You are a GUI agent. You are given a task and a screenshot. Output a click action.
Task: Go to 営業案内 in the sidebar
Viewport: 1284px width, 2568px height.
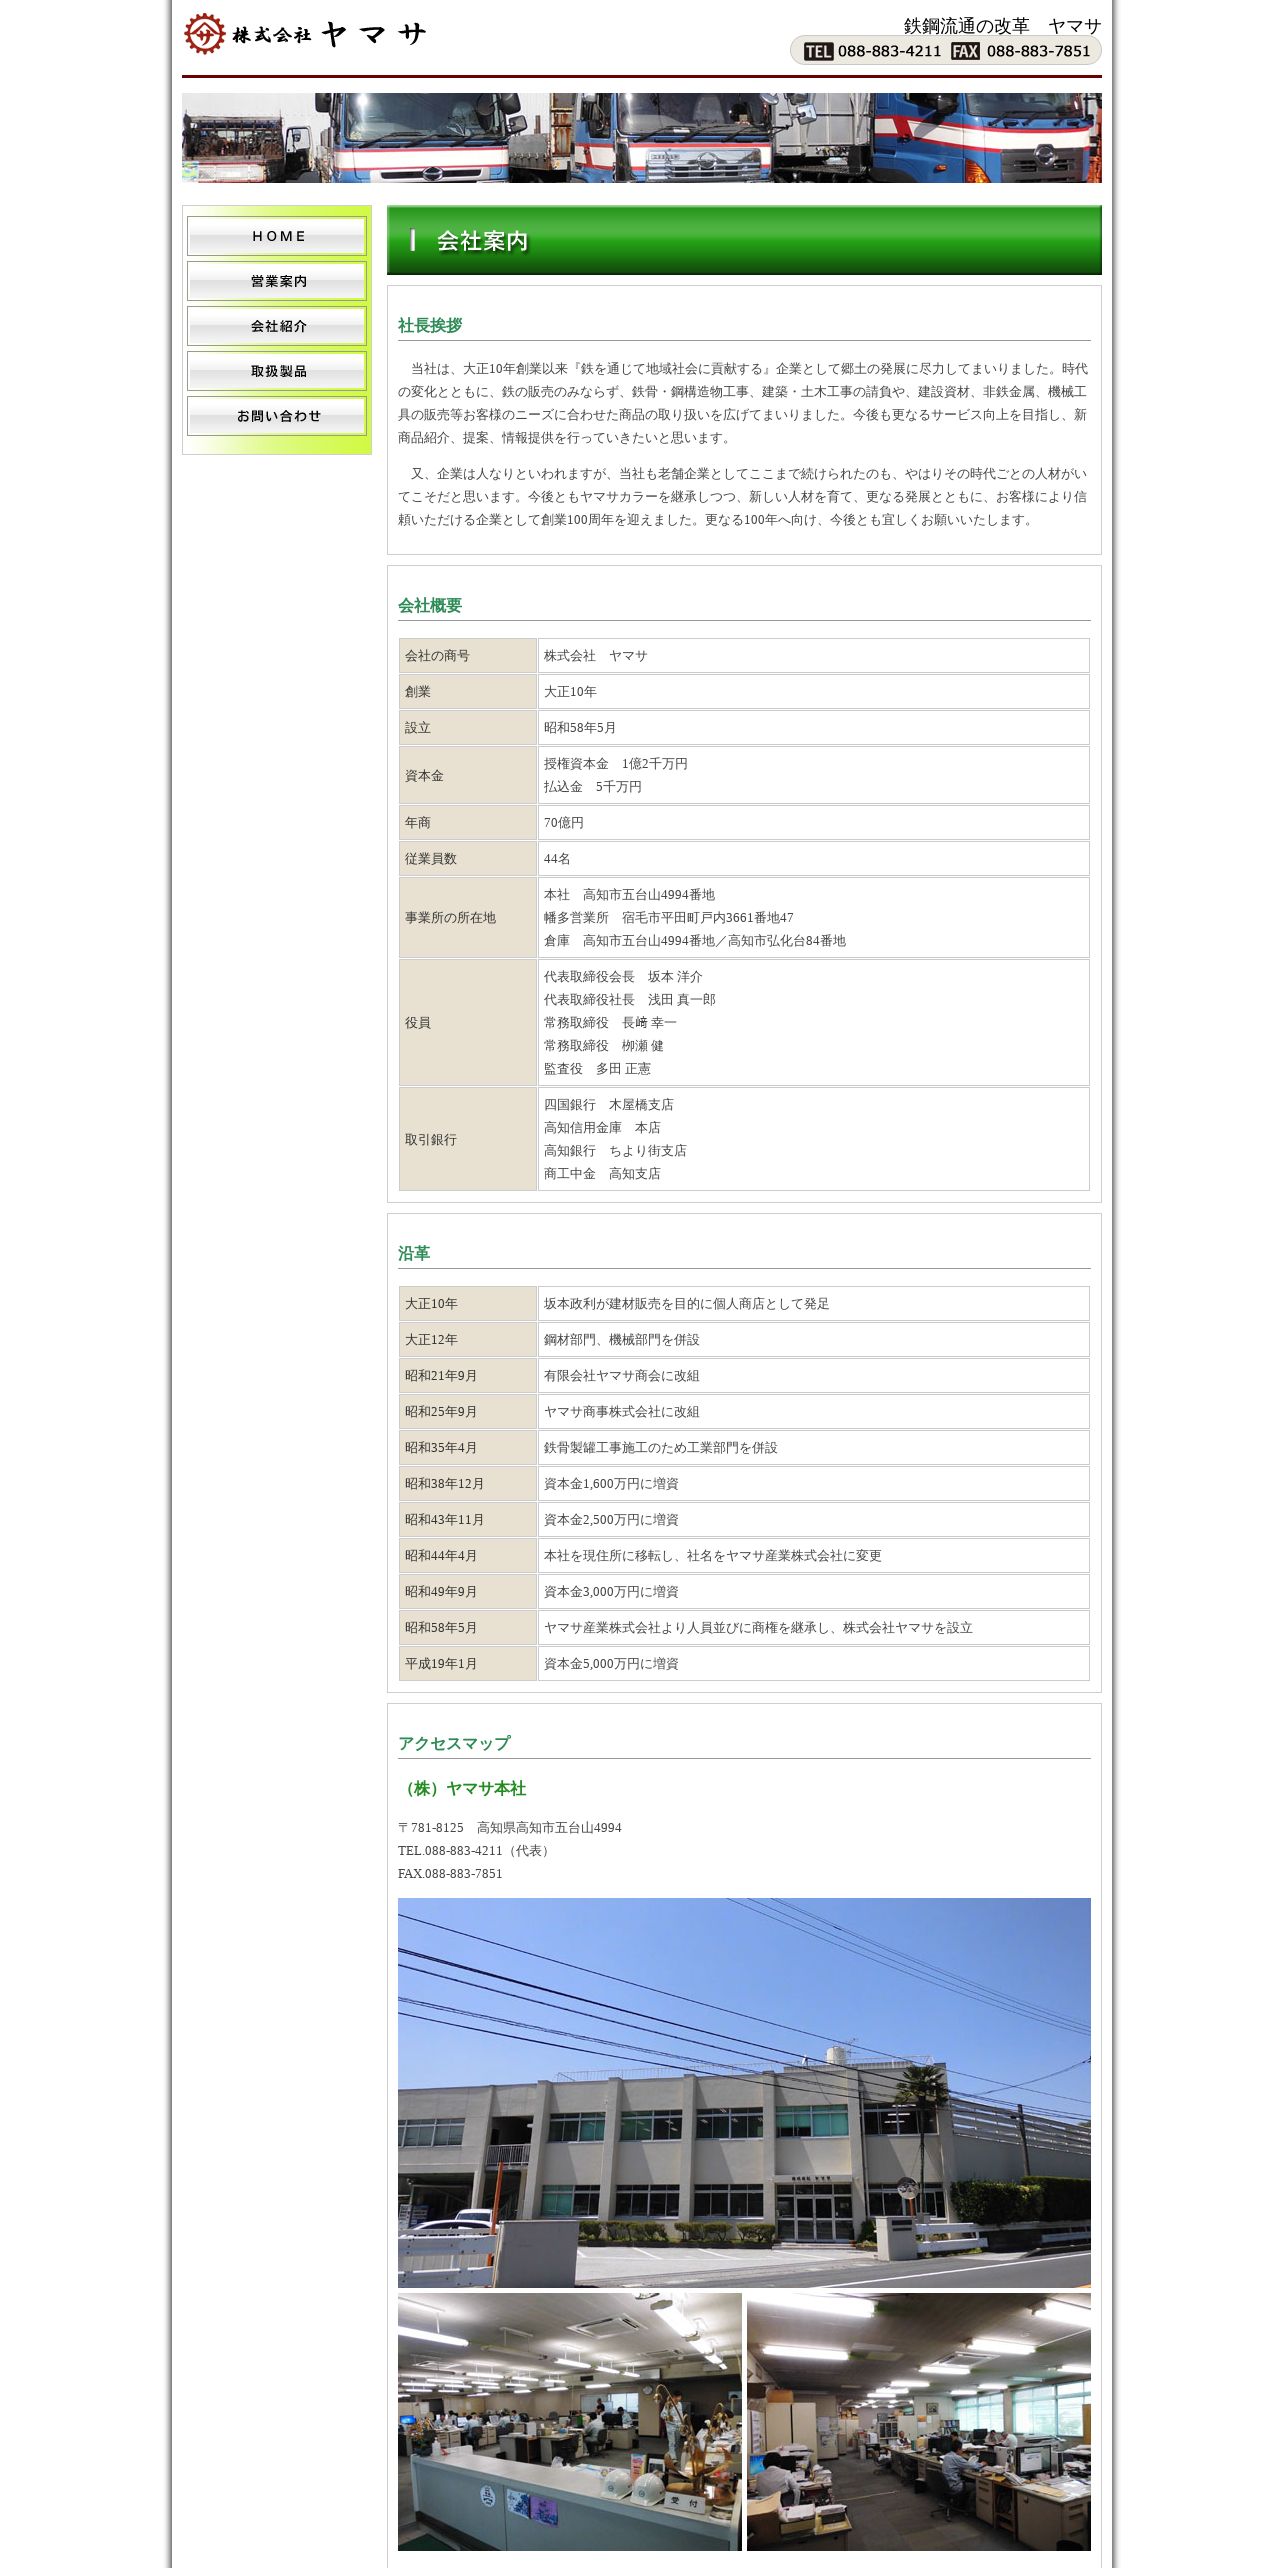click(x=277, y=281)
